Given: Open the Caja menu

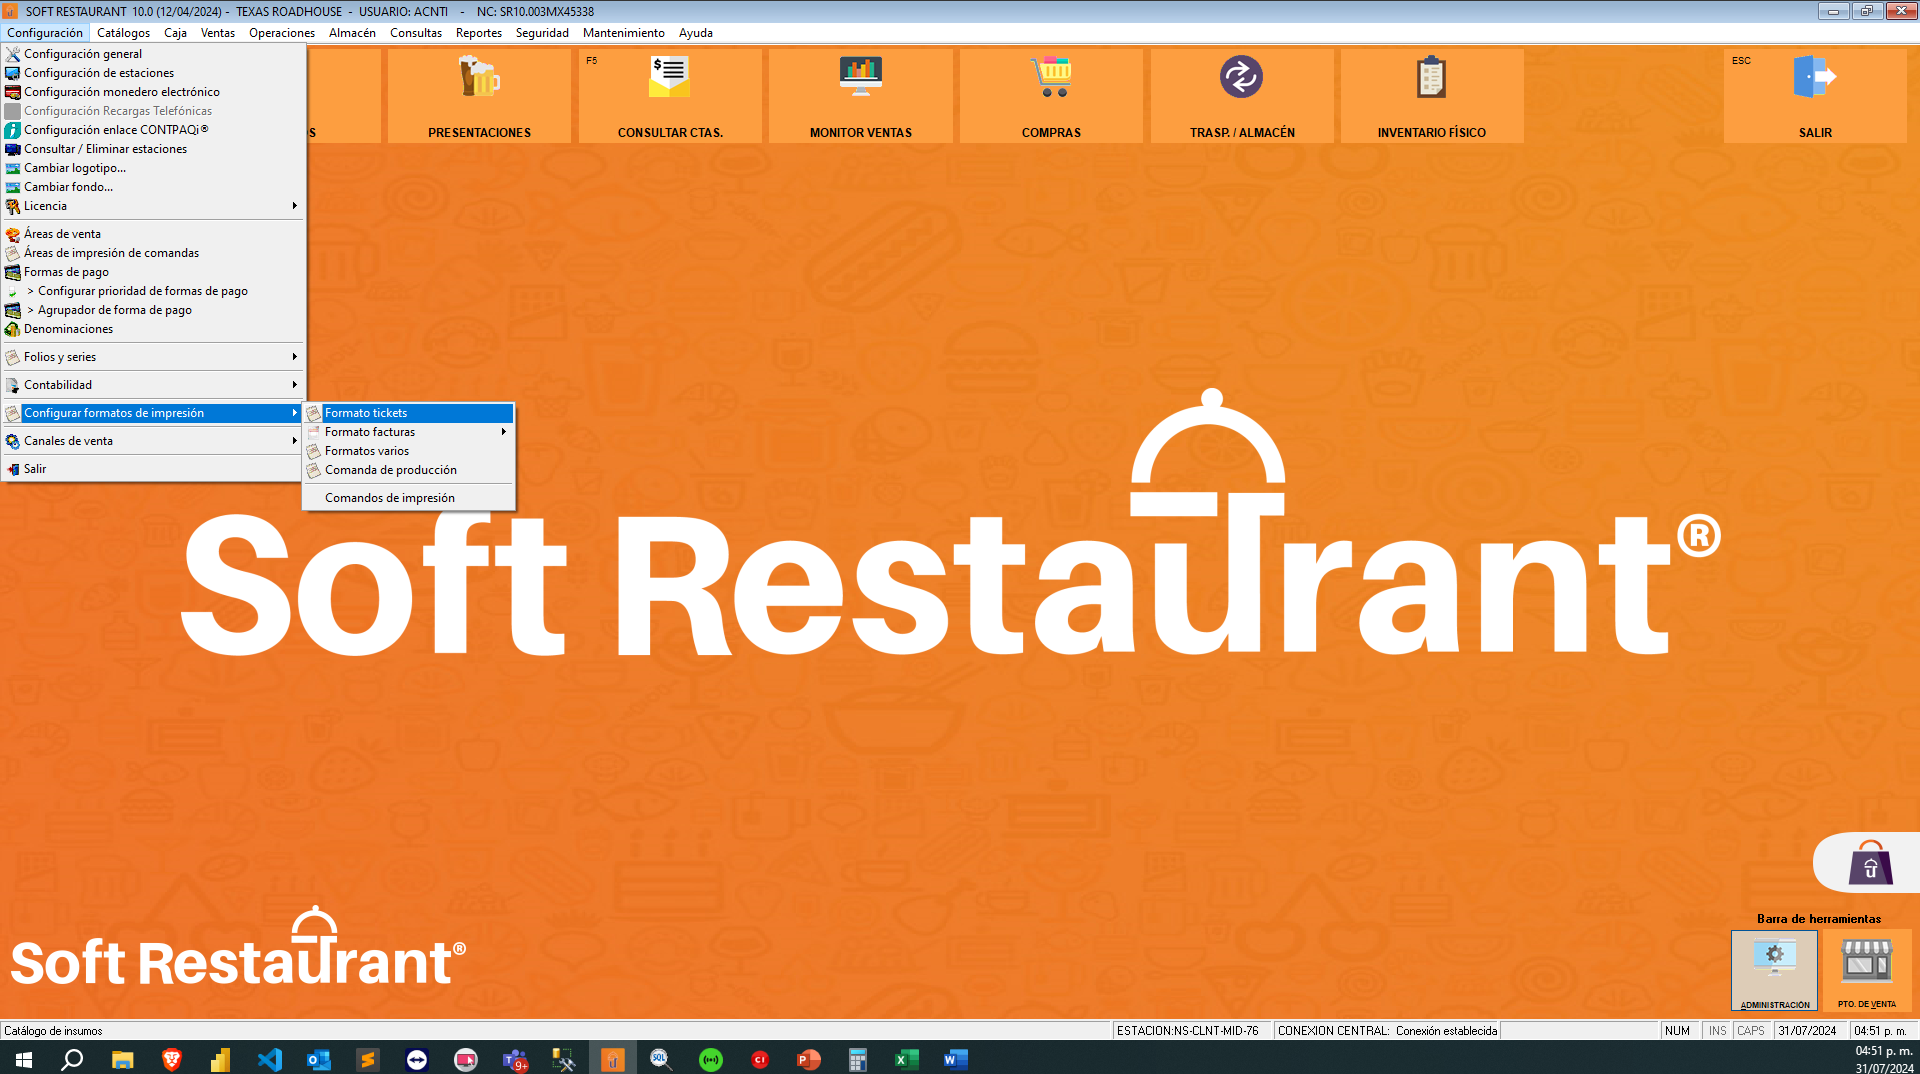Looking at the screenshot, I should 176,33.
